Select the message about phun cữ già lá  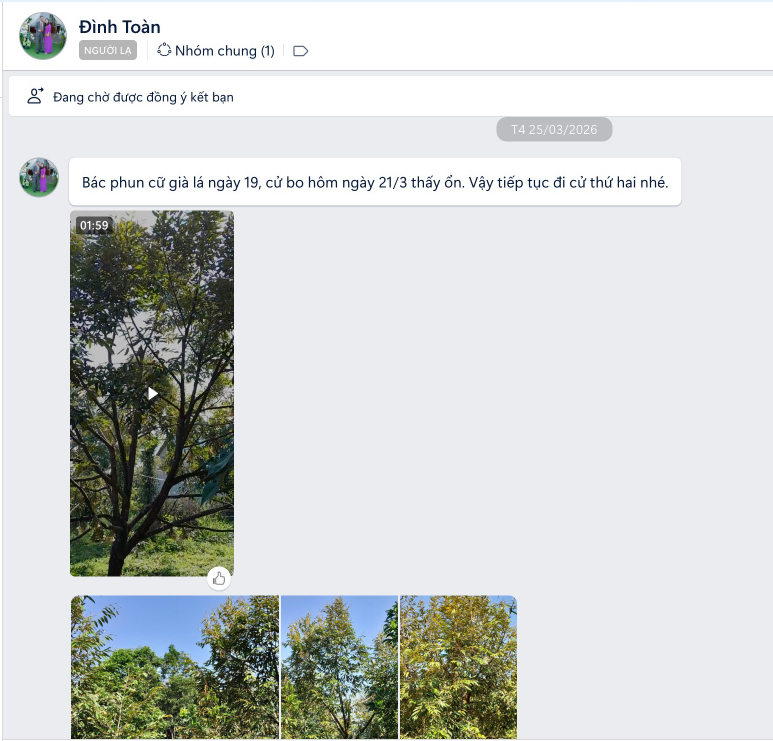(x=375, y=182)
